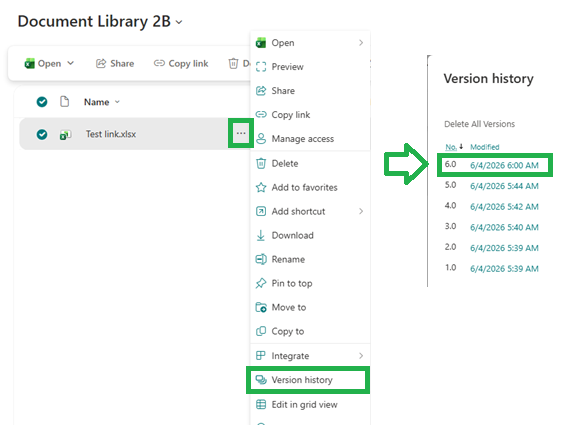Click the Share text in the toolbar
The image size is (567, 425).
point(122,64)
